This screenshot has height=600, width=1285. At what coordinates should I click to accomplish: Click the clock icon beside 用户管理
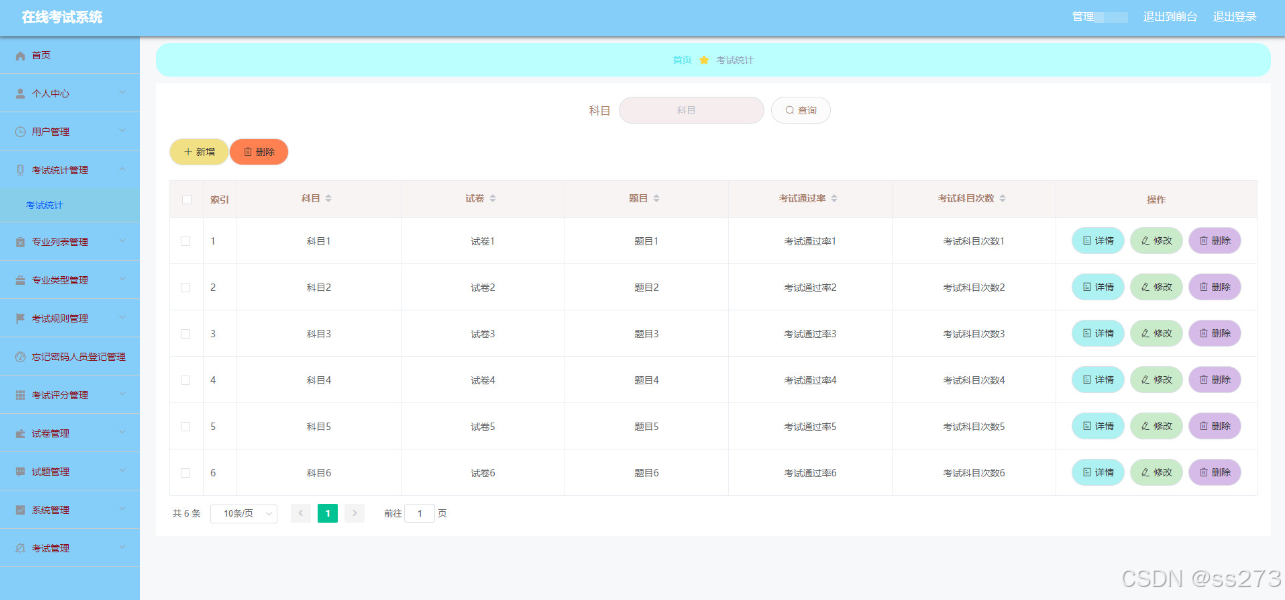click(20, 132)
